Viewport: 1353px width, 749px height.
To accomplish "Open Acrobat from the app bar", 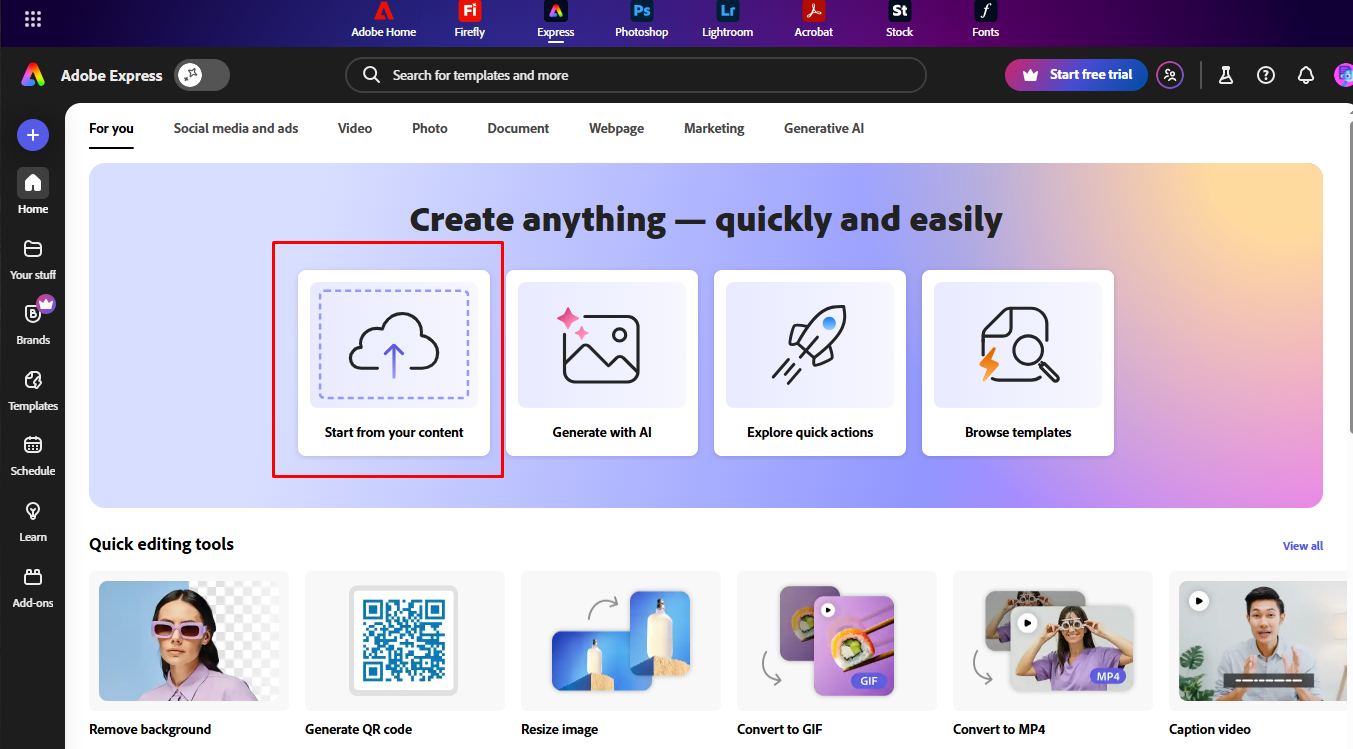I will 813,20.
